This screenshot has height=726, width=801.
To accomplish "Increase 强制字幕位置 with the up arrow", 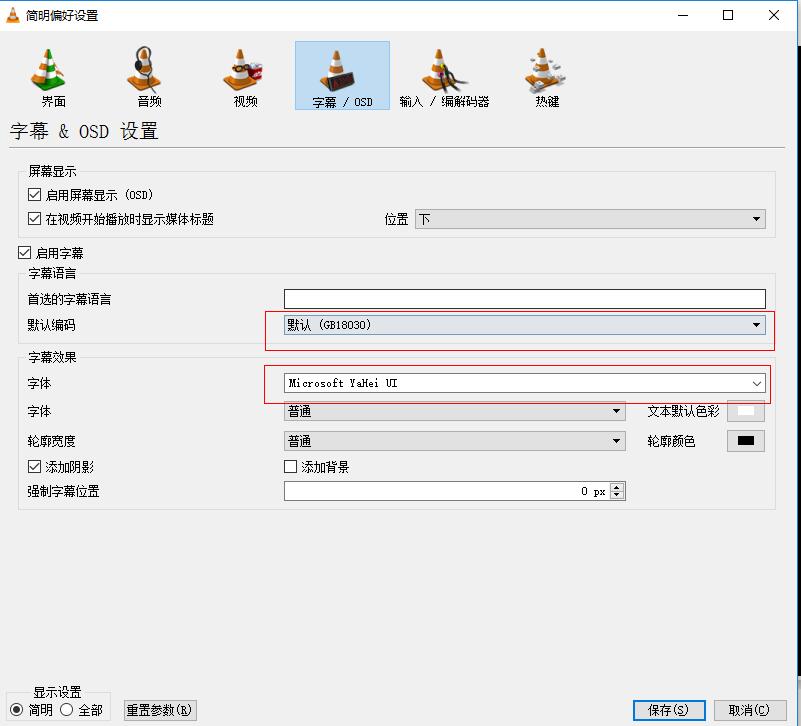I will [x=617, y=487].
